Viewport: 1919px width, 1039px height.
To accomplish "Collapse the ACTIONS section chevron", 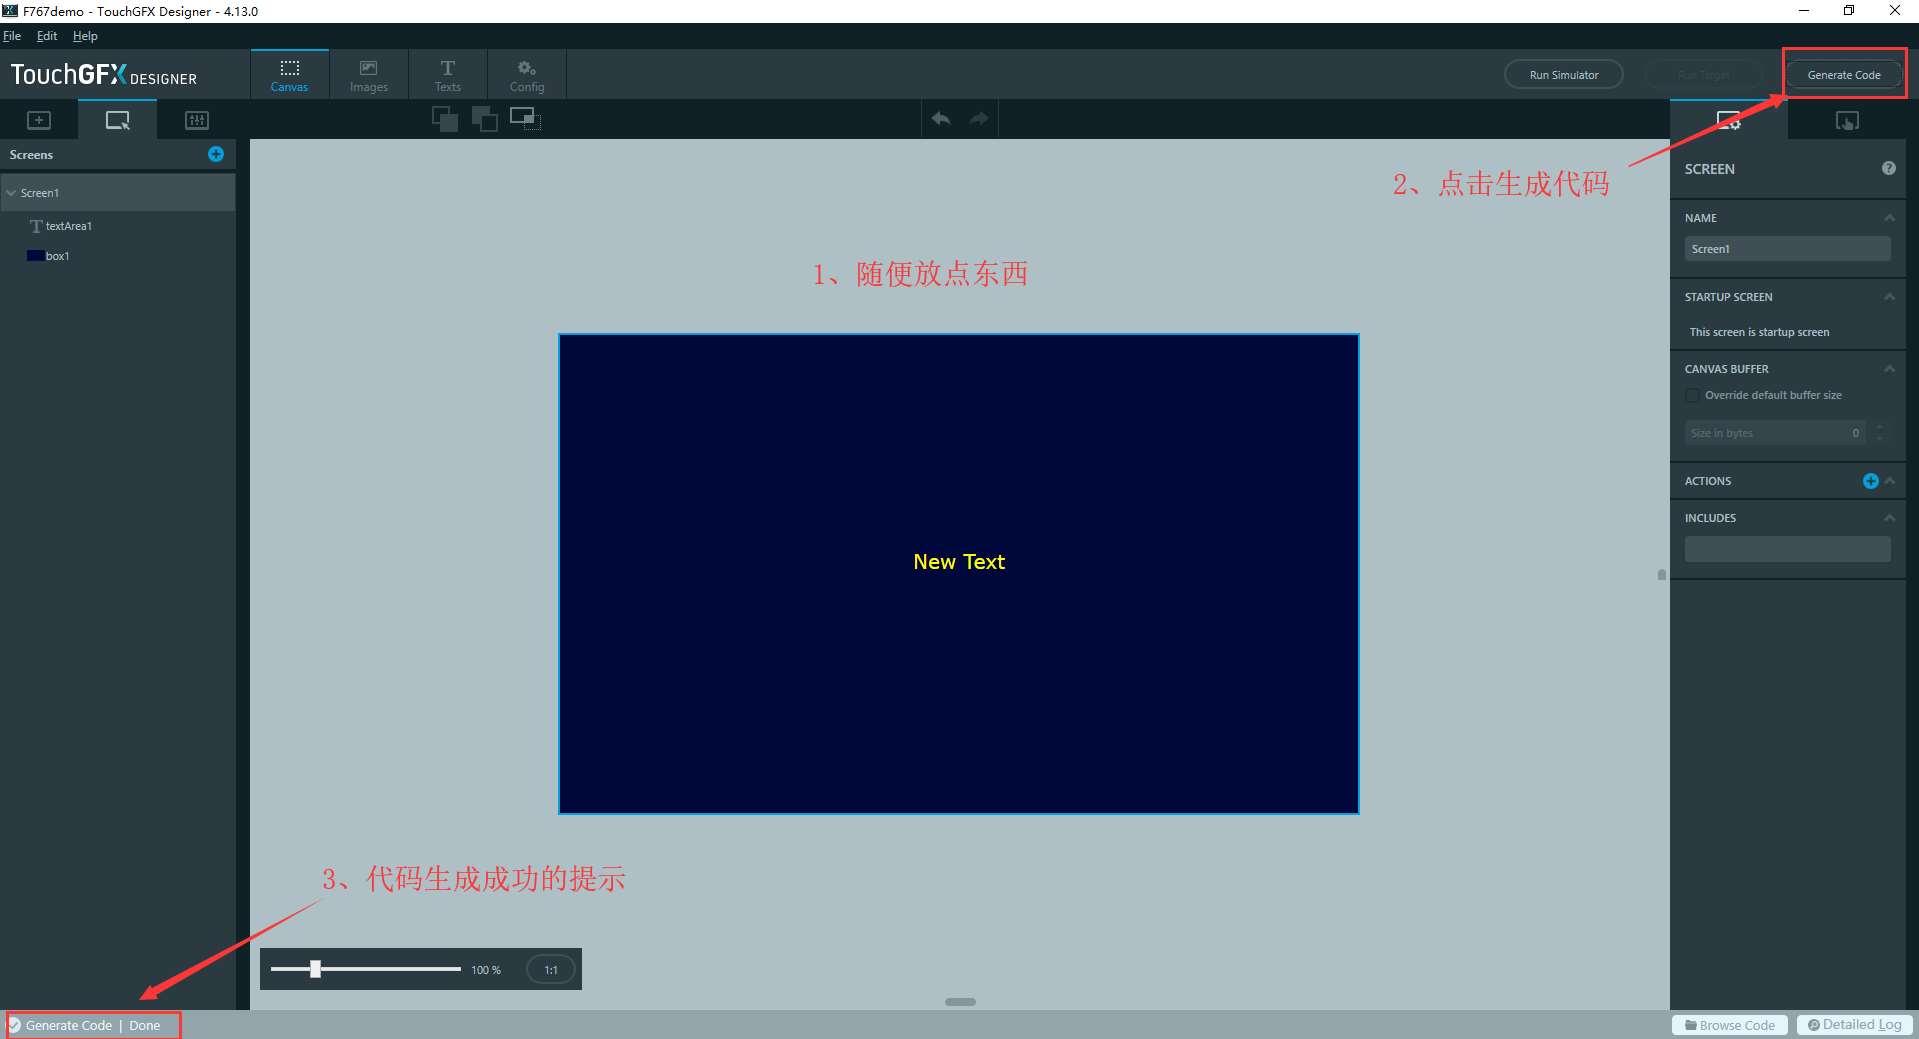I will click(1889, 481).
